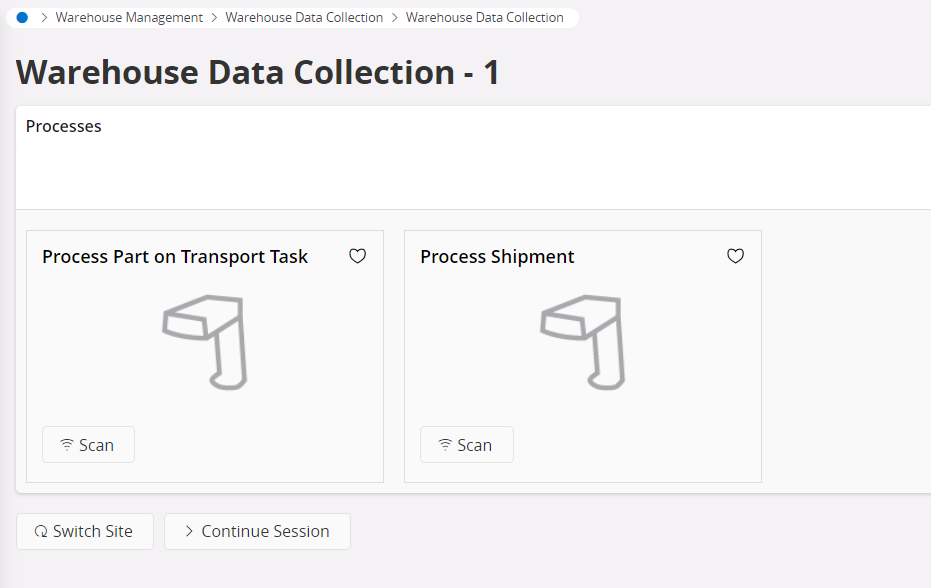Image resolution: width=931 pixels, height=588 pixels.
Task: Click the blue home circle in breadcrumb
Action: (x=22, y=18)
